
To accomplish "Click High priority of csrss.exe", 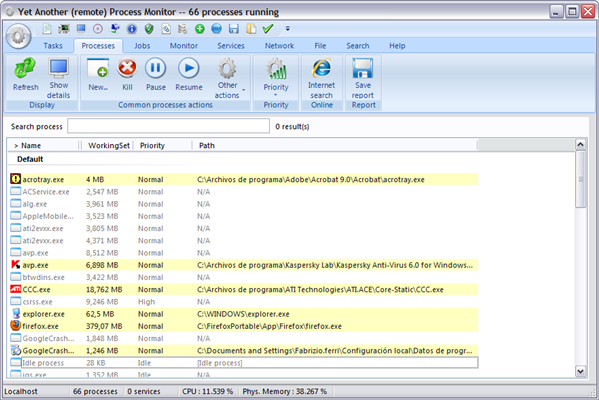I will click(x=146, y=301).
